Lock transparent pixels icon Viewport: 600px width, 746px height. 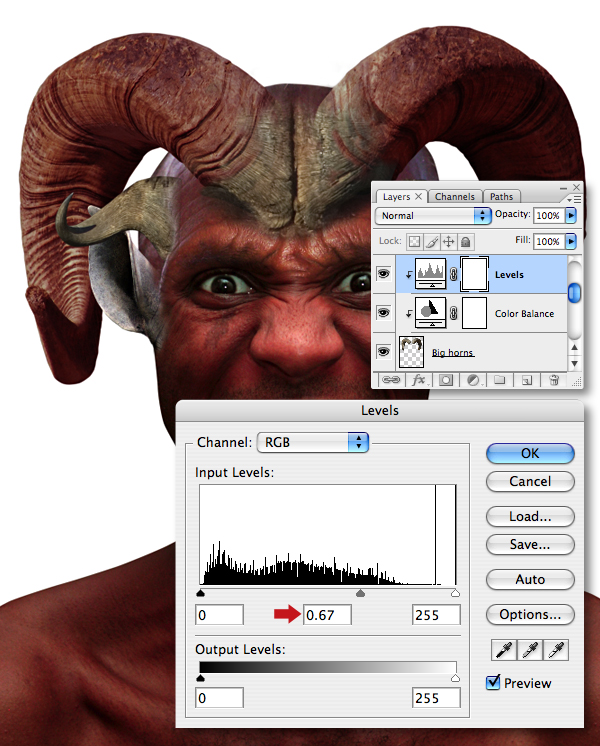click(414, 242)
